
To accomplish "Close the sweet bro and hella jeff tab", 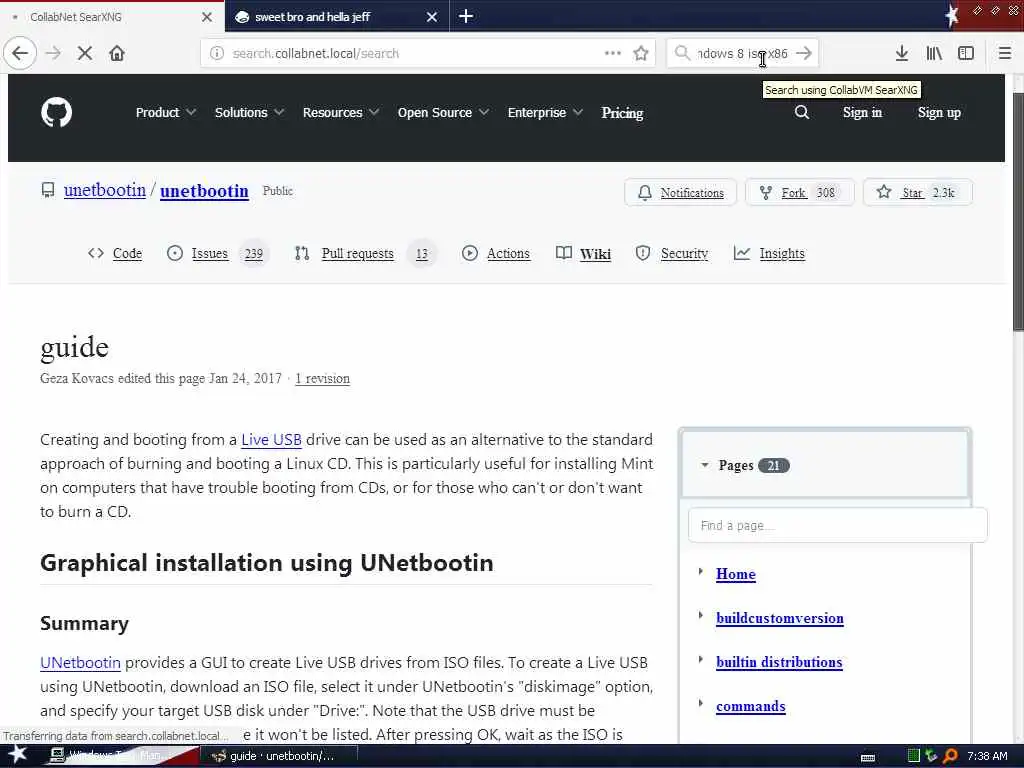I will pyautogui.click(x=432, y=17).
